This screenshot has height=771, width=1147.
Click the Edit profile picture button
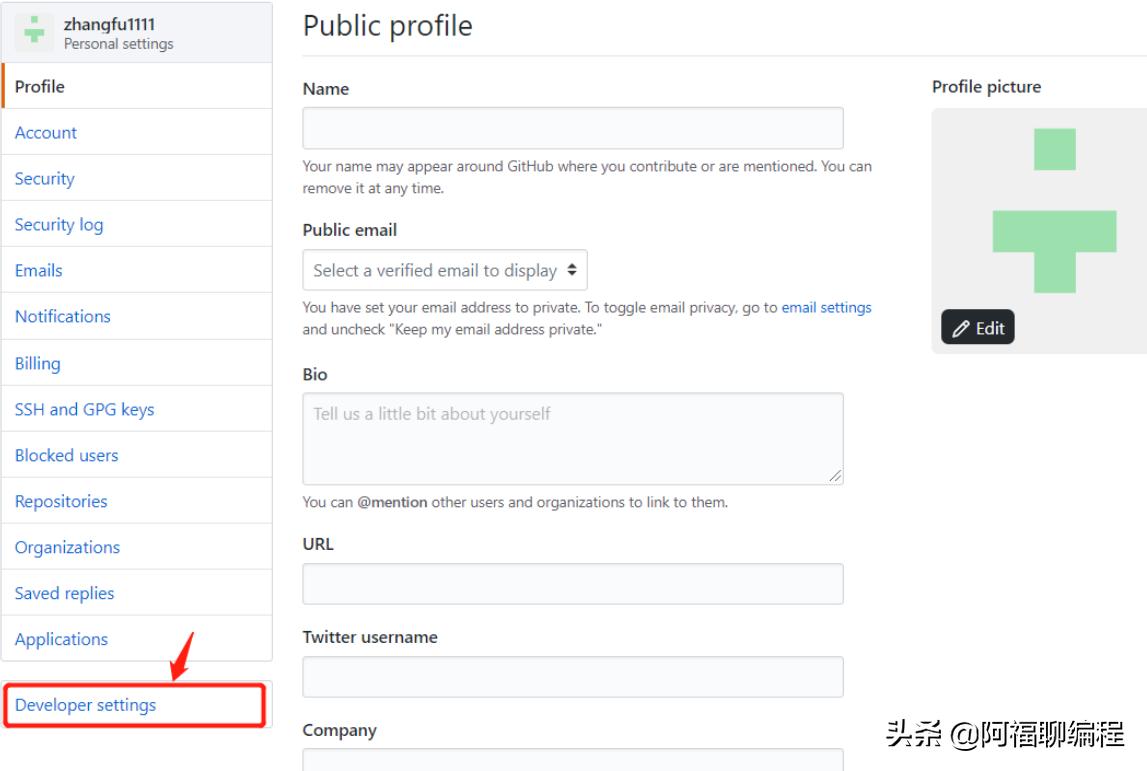[978, 328]
